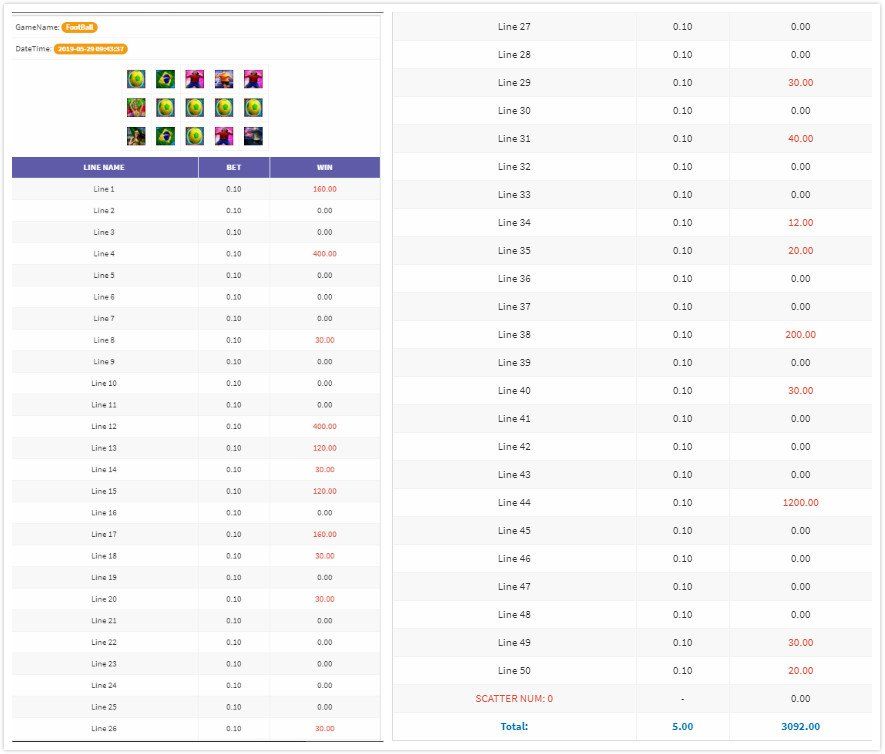
Task: Select the SCATTER NUM: 0 row label
Action: (514, 699)
